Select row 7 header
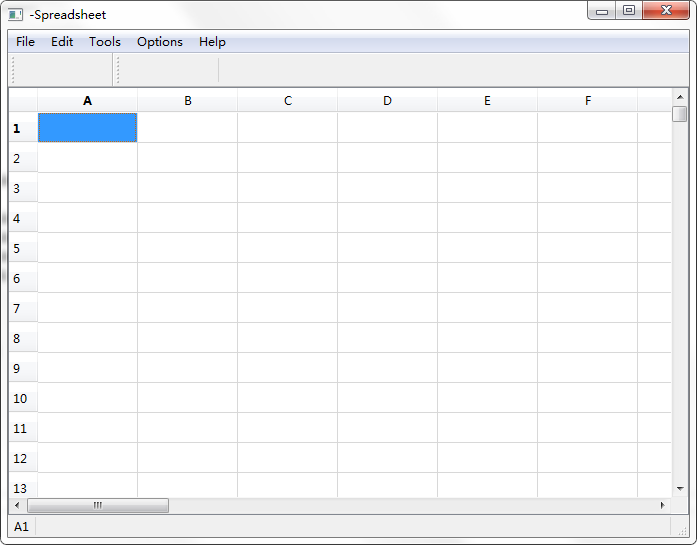This screenshot has height=545, width=697. click(x=23, y=308)
